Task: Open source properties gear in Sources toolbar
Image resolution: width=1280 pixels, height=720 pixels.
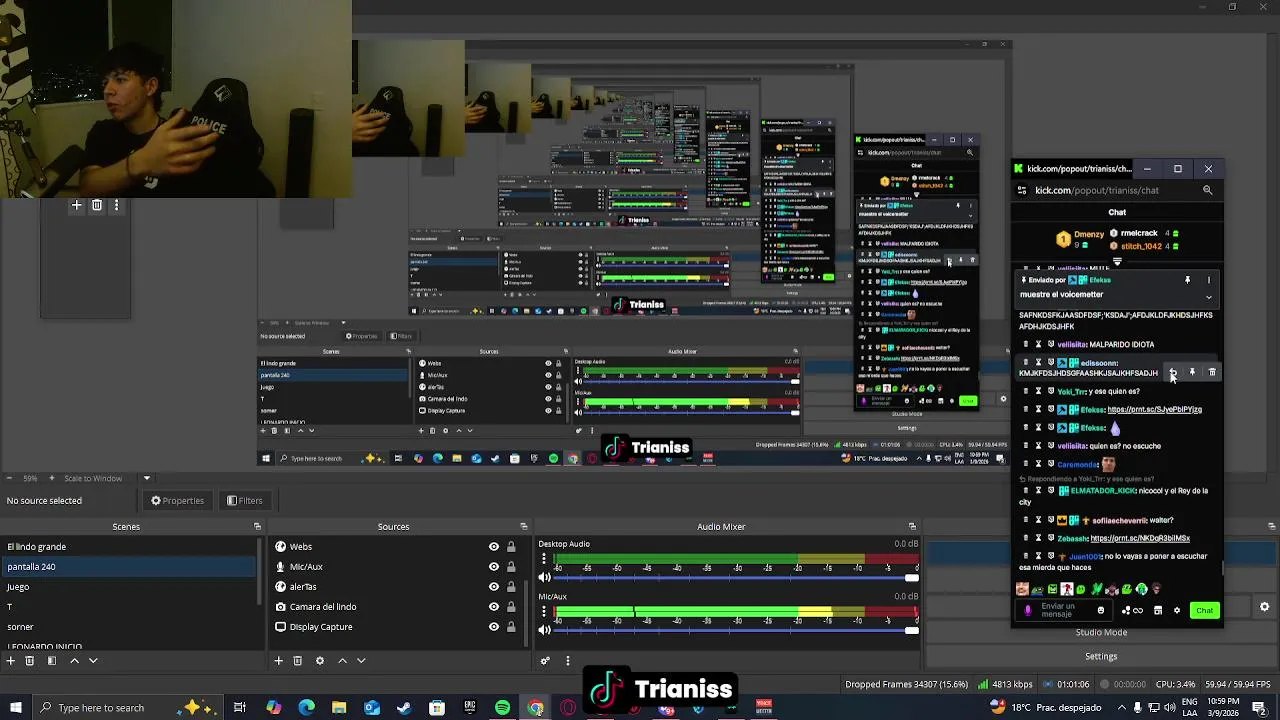Action: (x=319, y=661)
